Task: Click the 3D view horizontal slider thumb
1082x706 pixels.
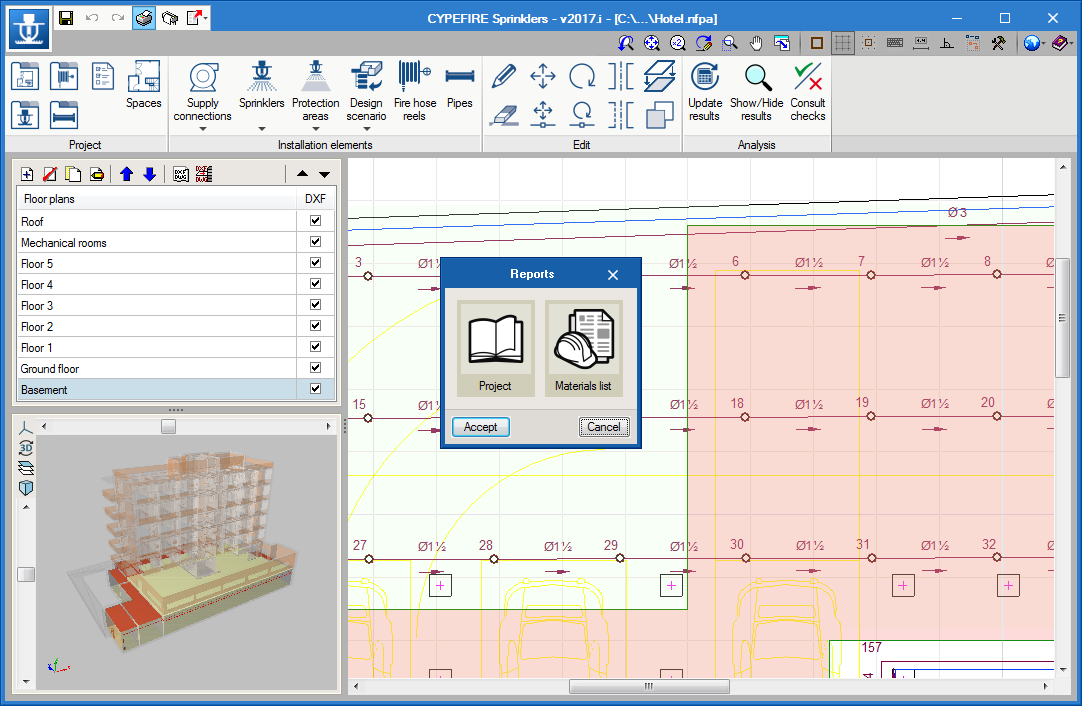Action: [169, 426]
